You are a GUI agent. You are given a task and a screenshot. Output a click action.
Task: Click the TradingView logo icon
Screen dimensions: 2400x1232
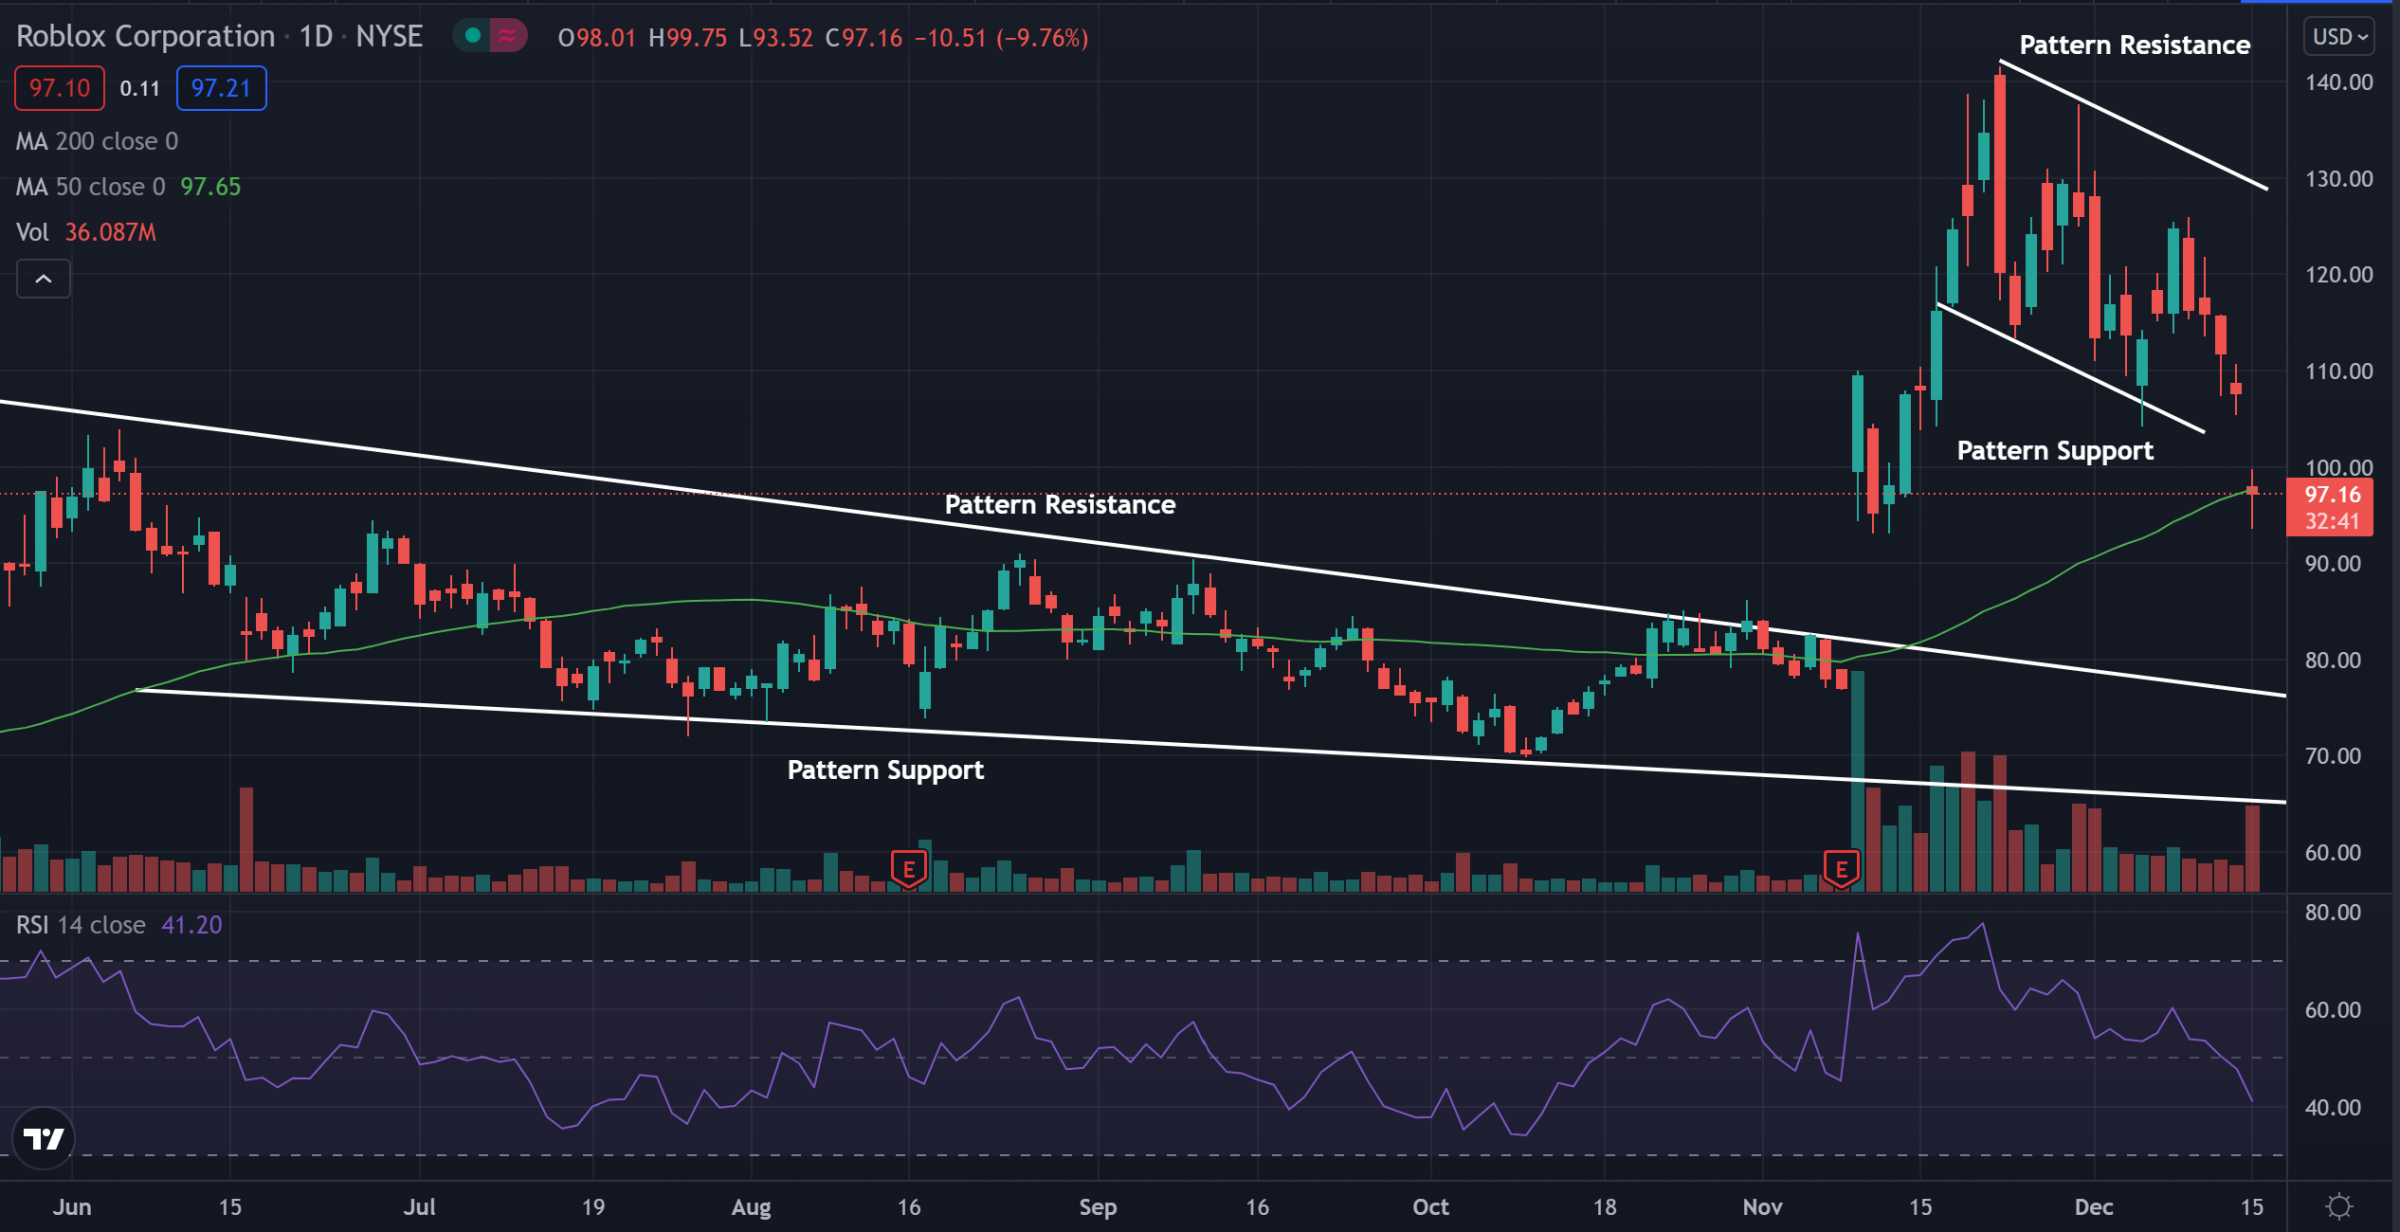tap(43, 1138)
